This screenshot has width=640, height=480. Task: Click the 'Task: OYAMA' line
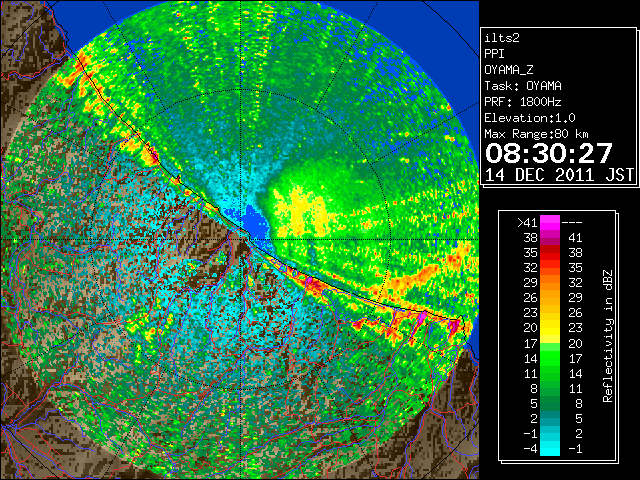pos(523,86)
